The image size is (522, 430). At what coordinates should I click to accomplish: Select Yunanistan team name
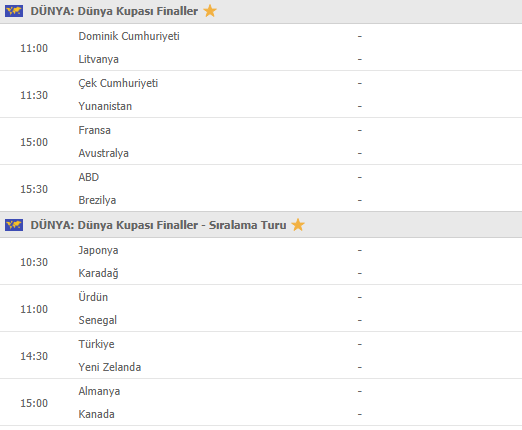105,106
